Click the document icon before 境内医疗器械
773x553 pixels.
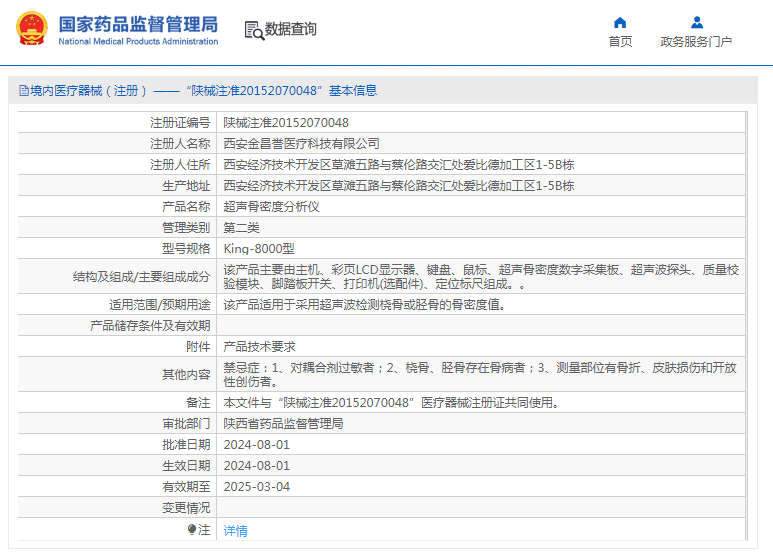[x=24, y=91]
